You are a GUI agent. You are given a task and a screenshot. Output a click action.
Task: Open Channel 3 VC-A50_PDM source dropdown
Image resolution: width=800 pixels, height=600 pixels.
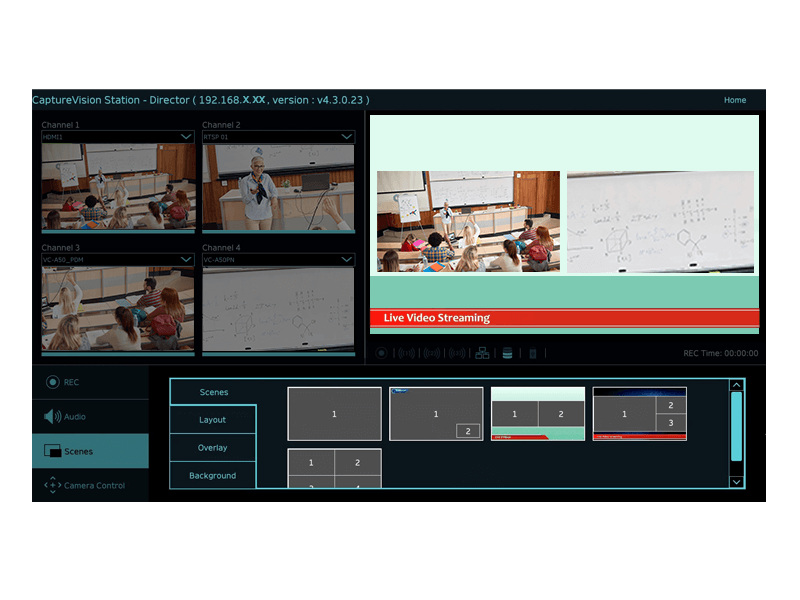coord(186,260)
